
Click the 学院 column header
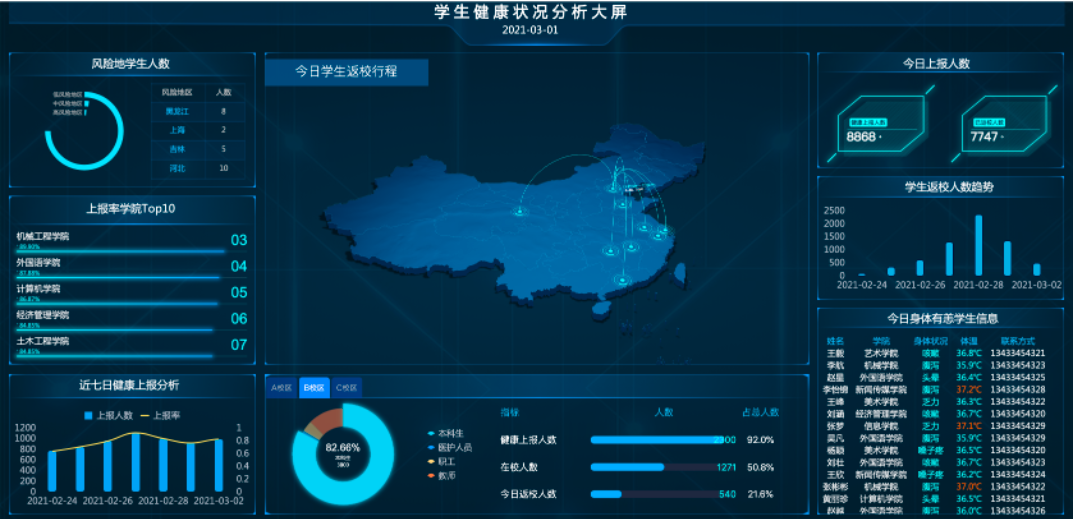pyautogui.click(x=881, y=340)
